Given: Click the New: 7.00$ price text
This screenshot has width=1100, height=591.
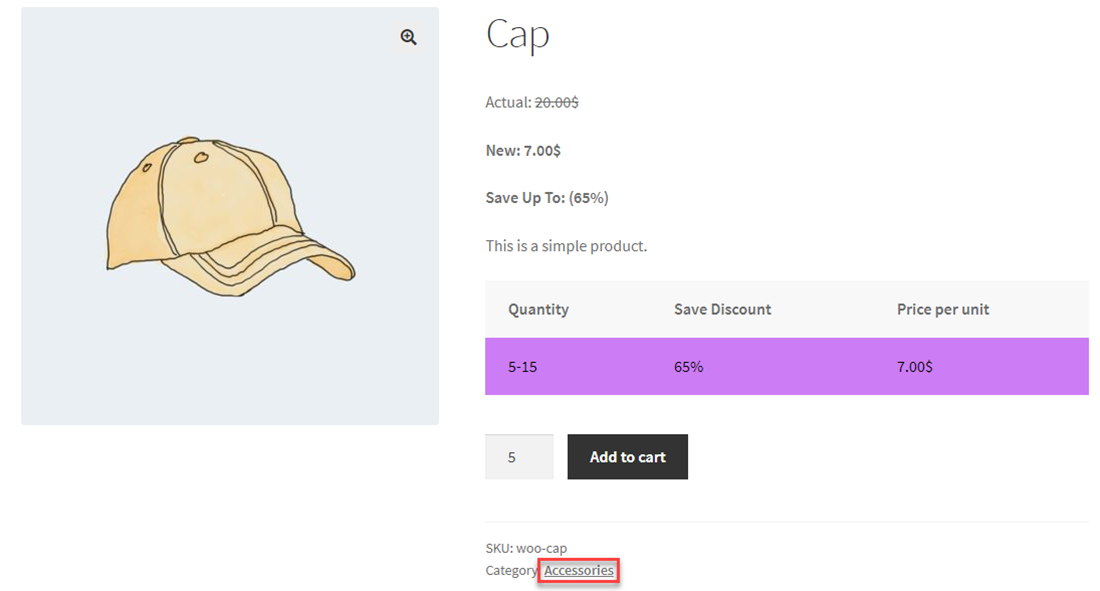Looking at the screenshot, I should tap(523, 150).
